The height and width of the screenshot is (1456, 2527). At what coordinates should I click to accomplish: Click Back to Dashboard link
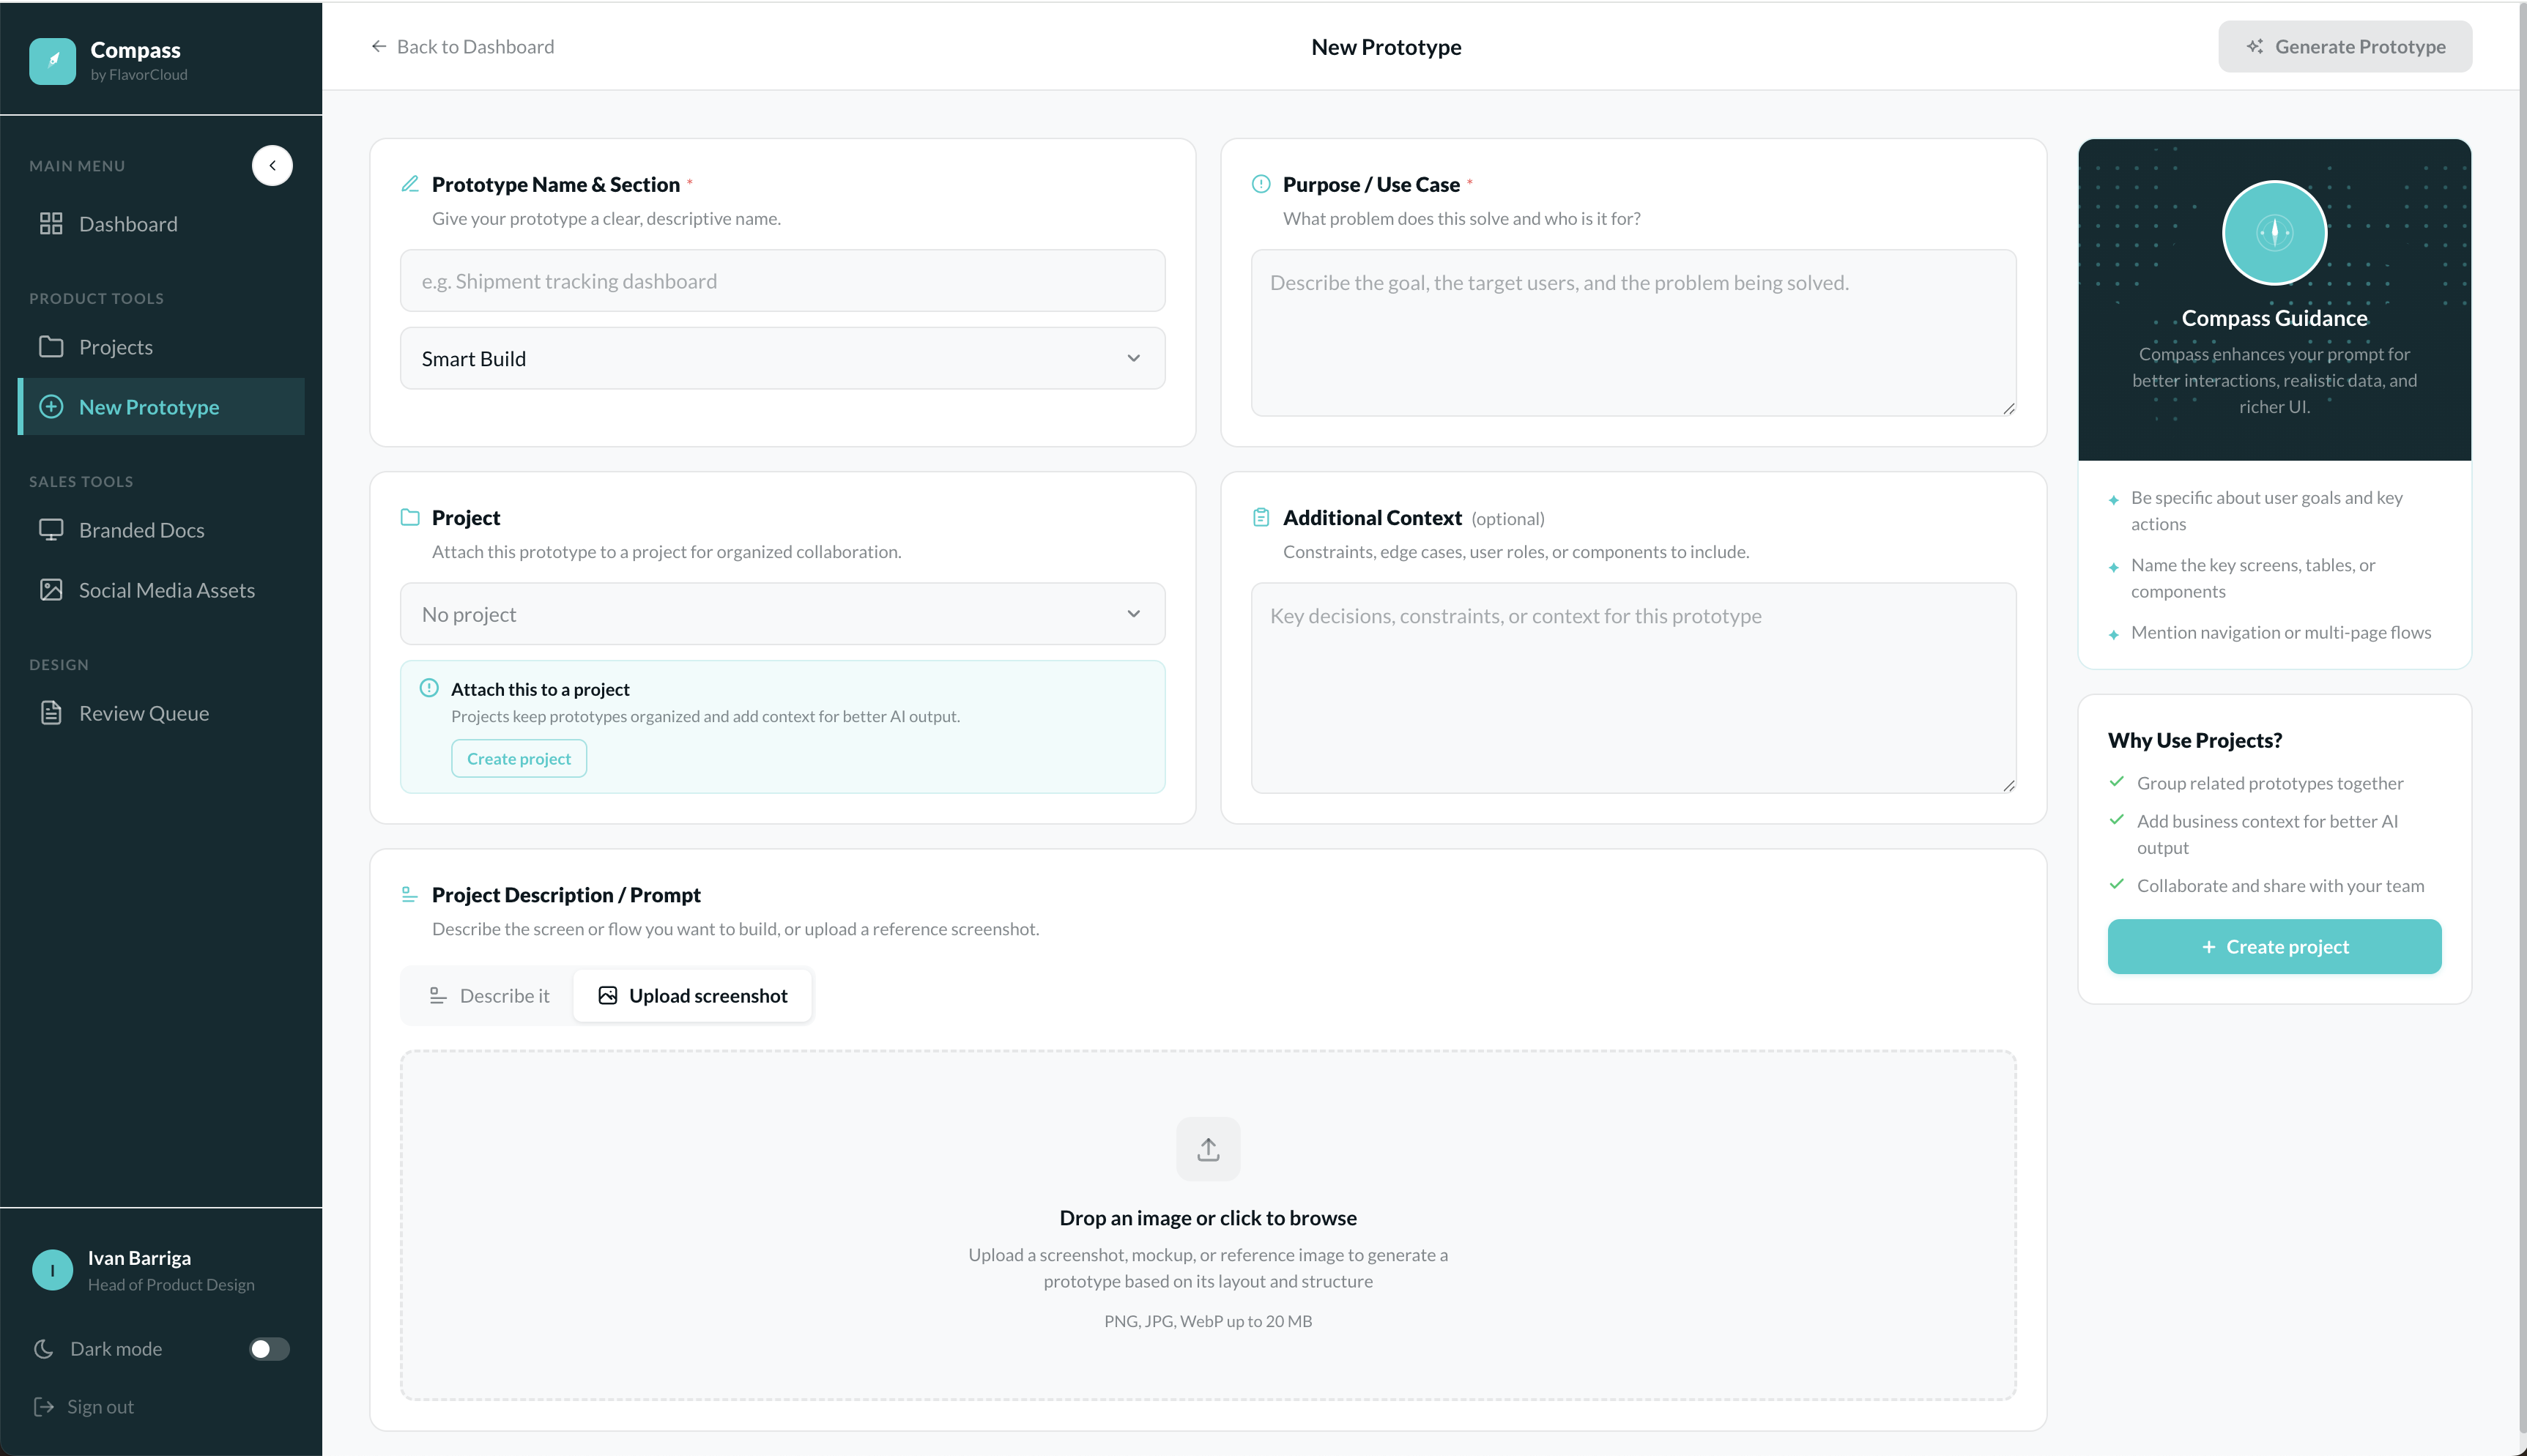pyautogui.click(x=462, y=46)
